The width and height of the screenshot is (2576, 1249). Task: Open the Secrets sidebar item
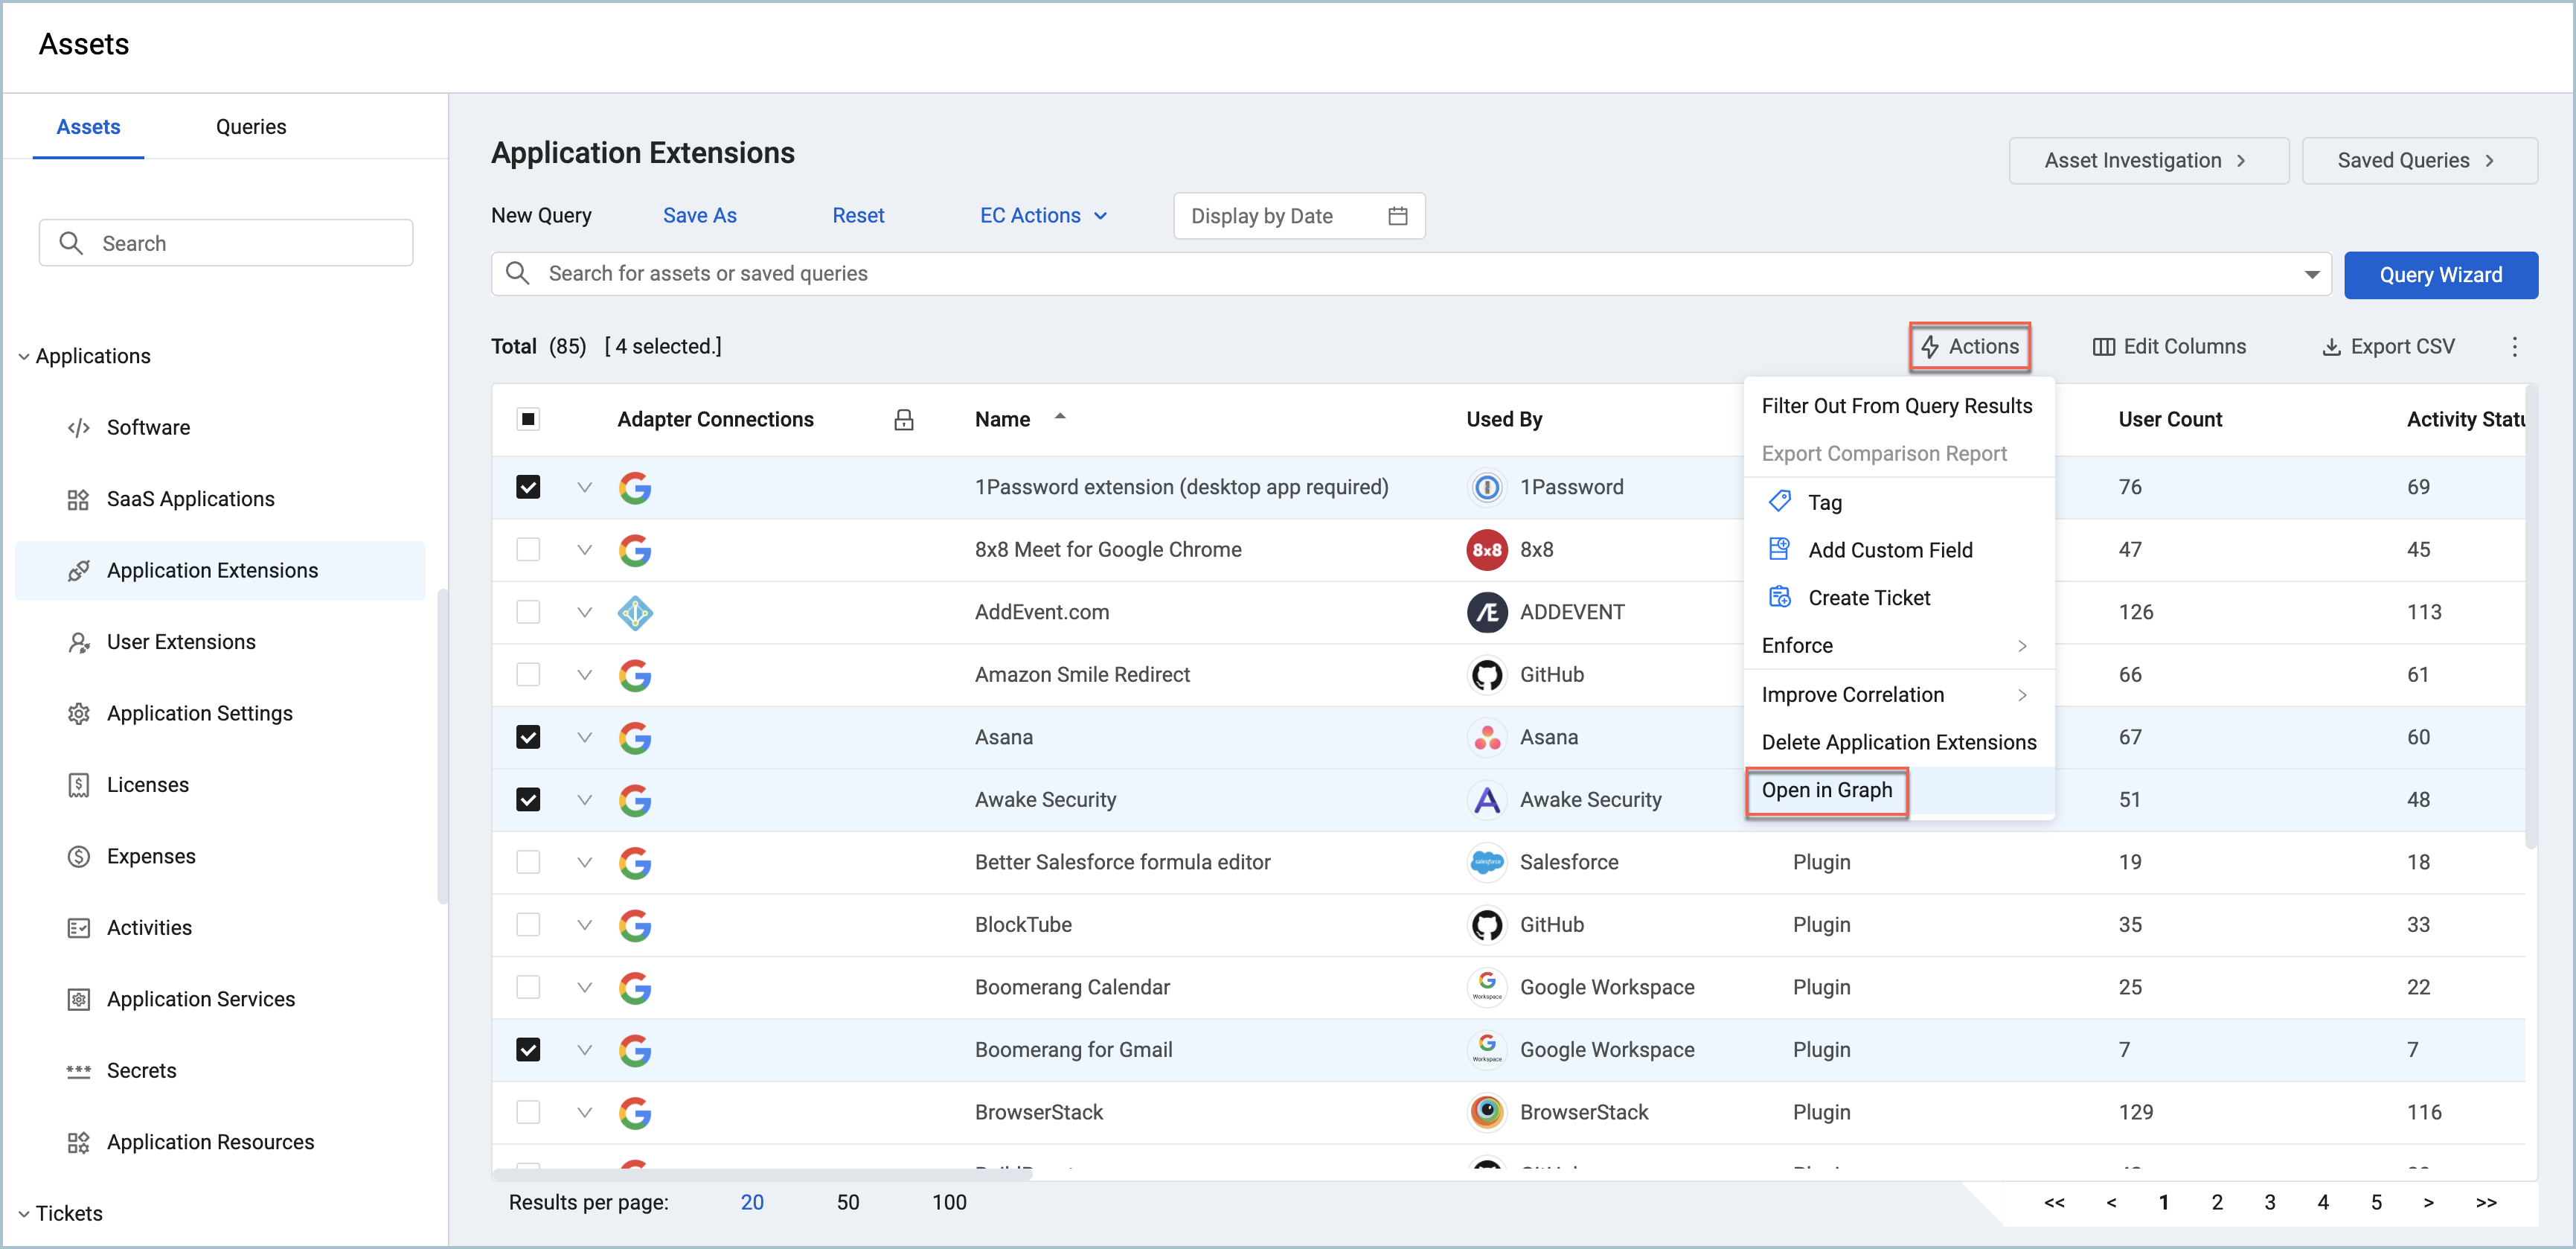(x=141, y=1070)
